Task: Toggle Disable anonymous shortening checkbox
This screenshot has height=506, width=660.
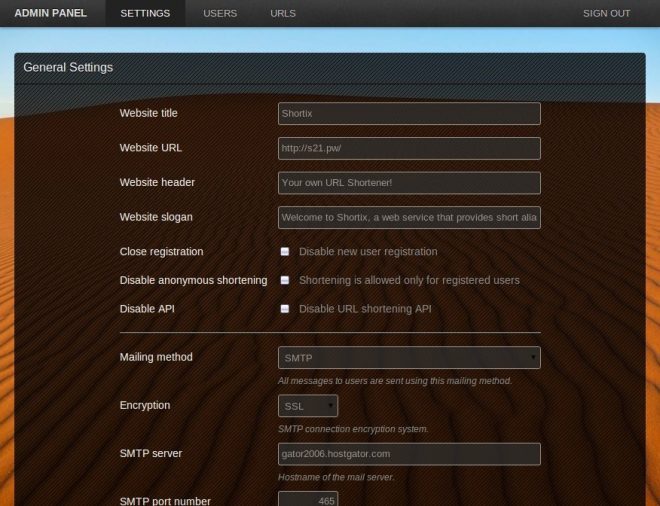Action: point(285,281)
